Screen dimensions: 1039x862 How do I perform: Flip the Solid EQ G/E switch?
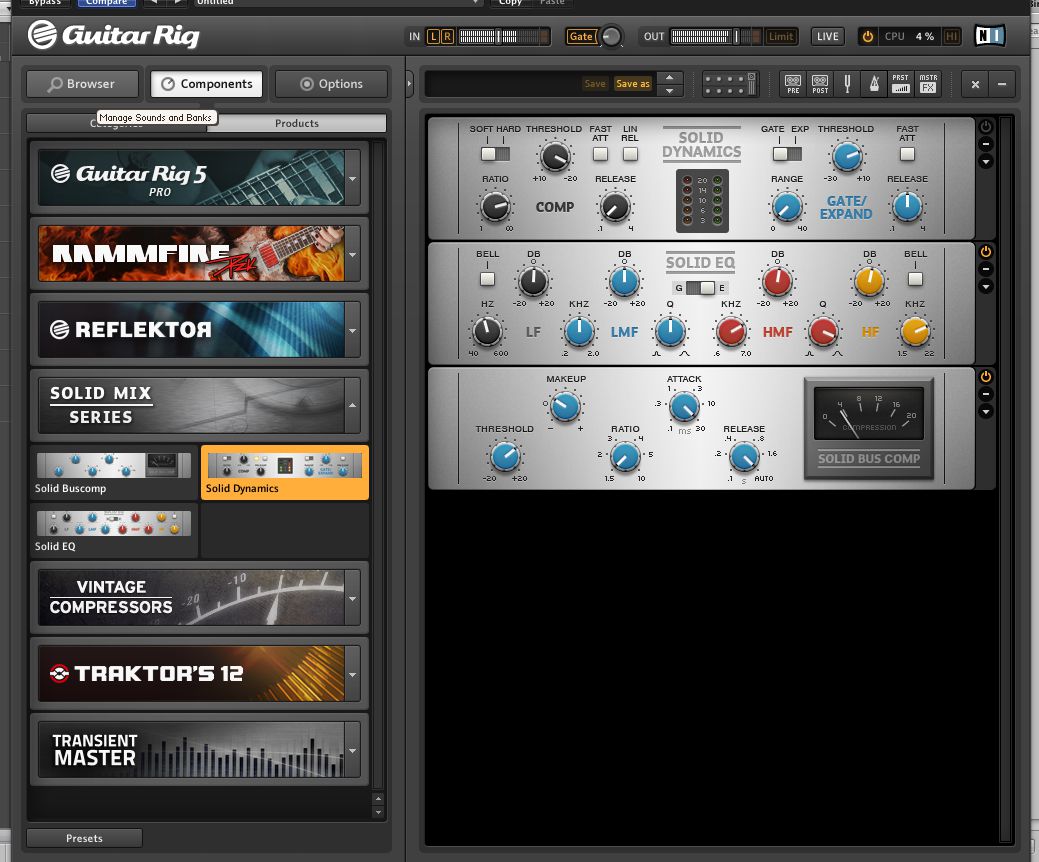pos(700,288)
